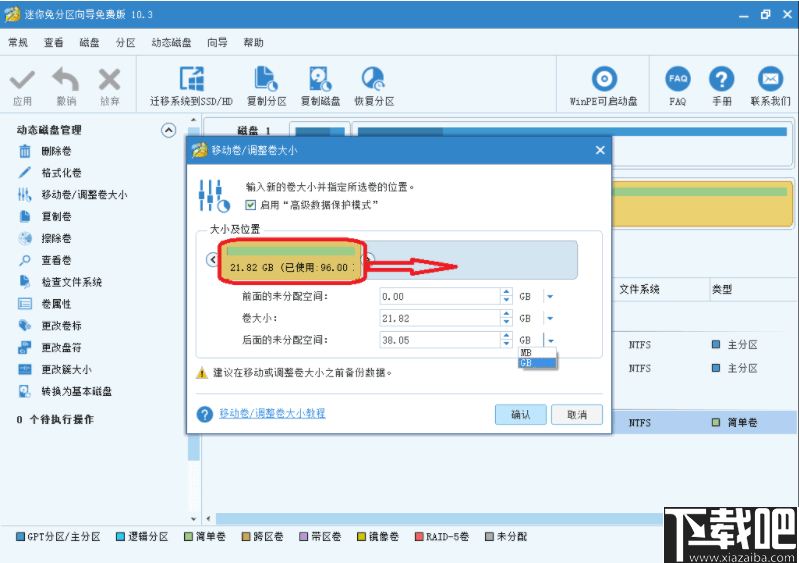
Task: Open unit dropdown for volume size (卷大小)
Action: tap(550, 318)
